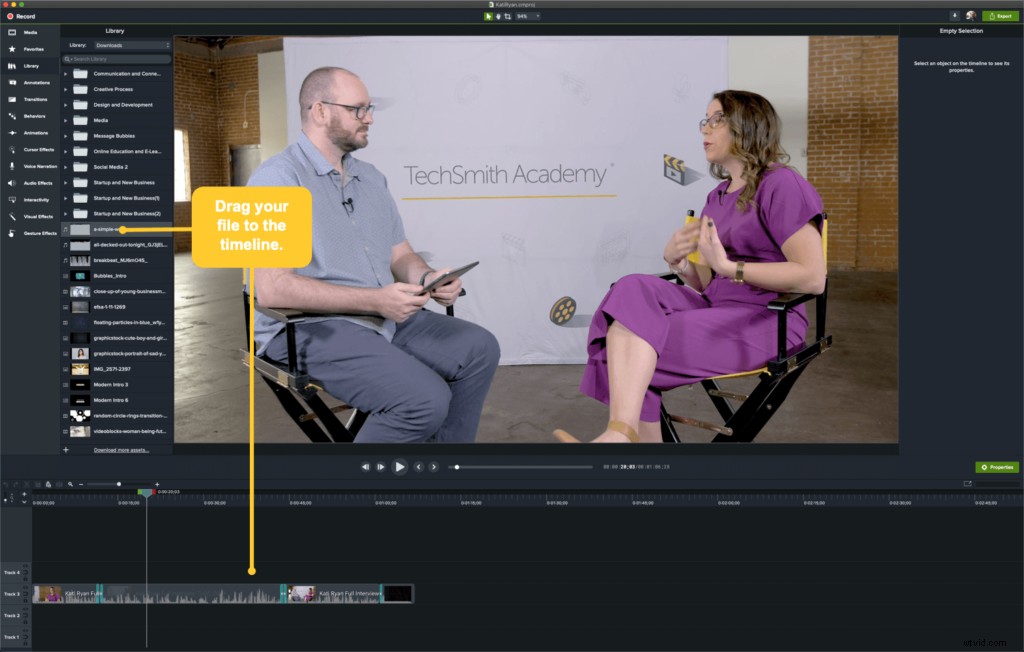The width and height of the screenshot is (1024, 652).
Task: Expand the Creative Process folder
Action: pyautogui.click(x=66, y=89)
